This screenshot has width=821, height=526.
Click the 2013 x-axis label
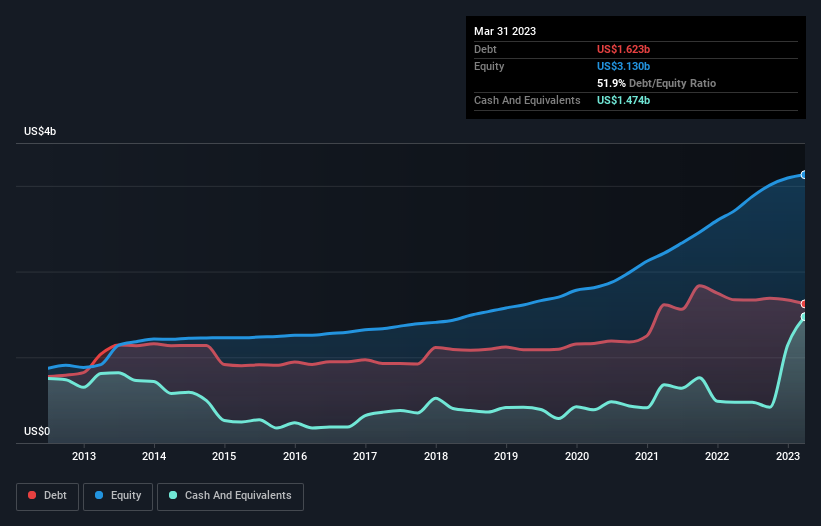[x=84, y=456]
